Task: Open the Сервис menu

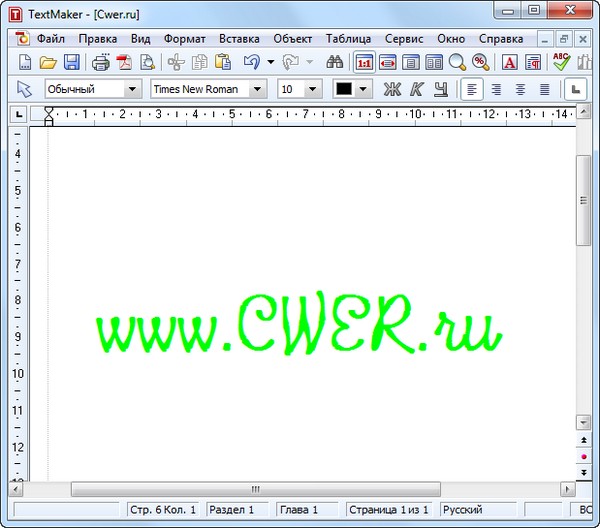Action: (x=404, y=39)
